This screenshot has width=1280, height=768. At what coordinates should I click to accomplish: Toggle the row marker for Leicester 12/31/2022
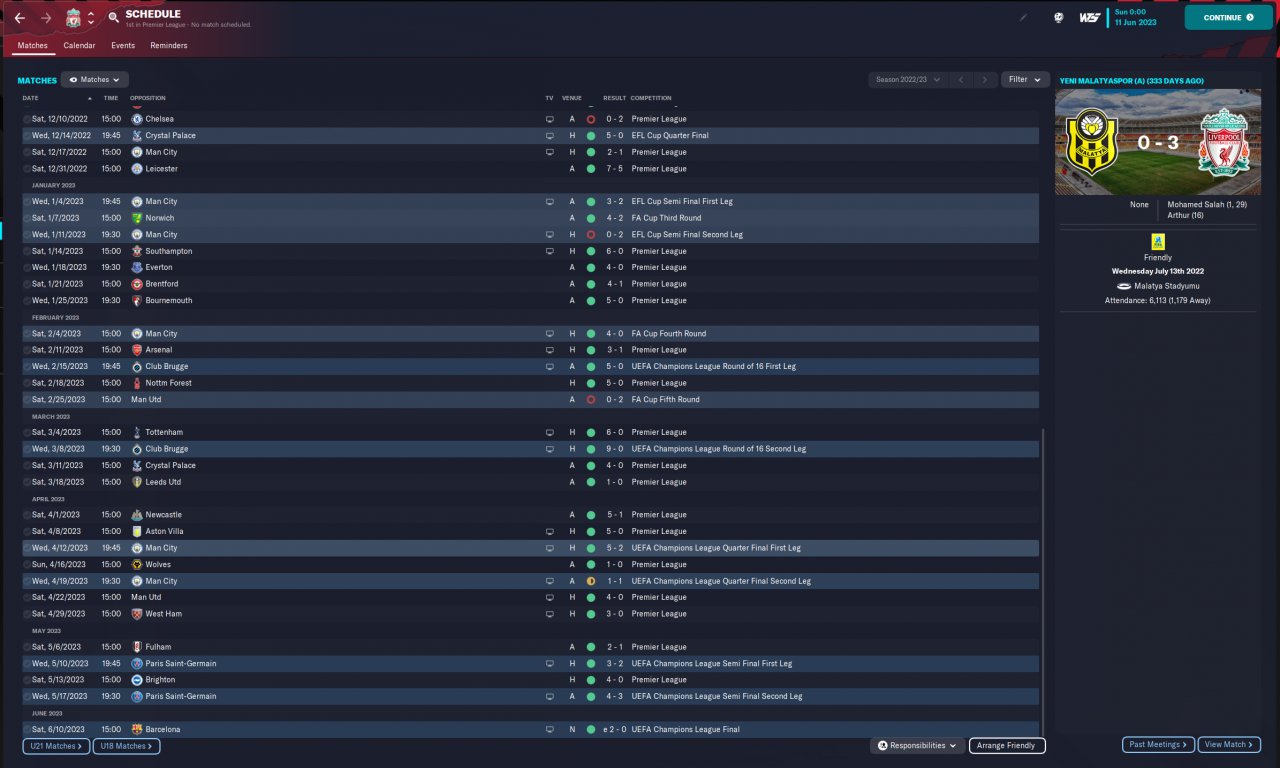pyautogui.click(x=27, y=169)
